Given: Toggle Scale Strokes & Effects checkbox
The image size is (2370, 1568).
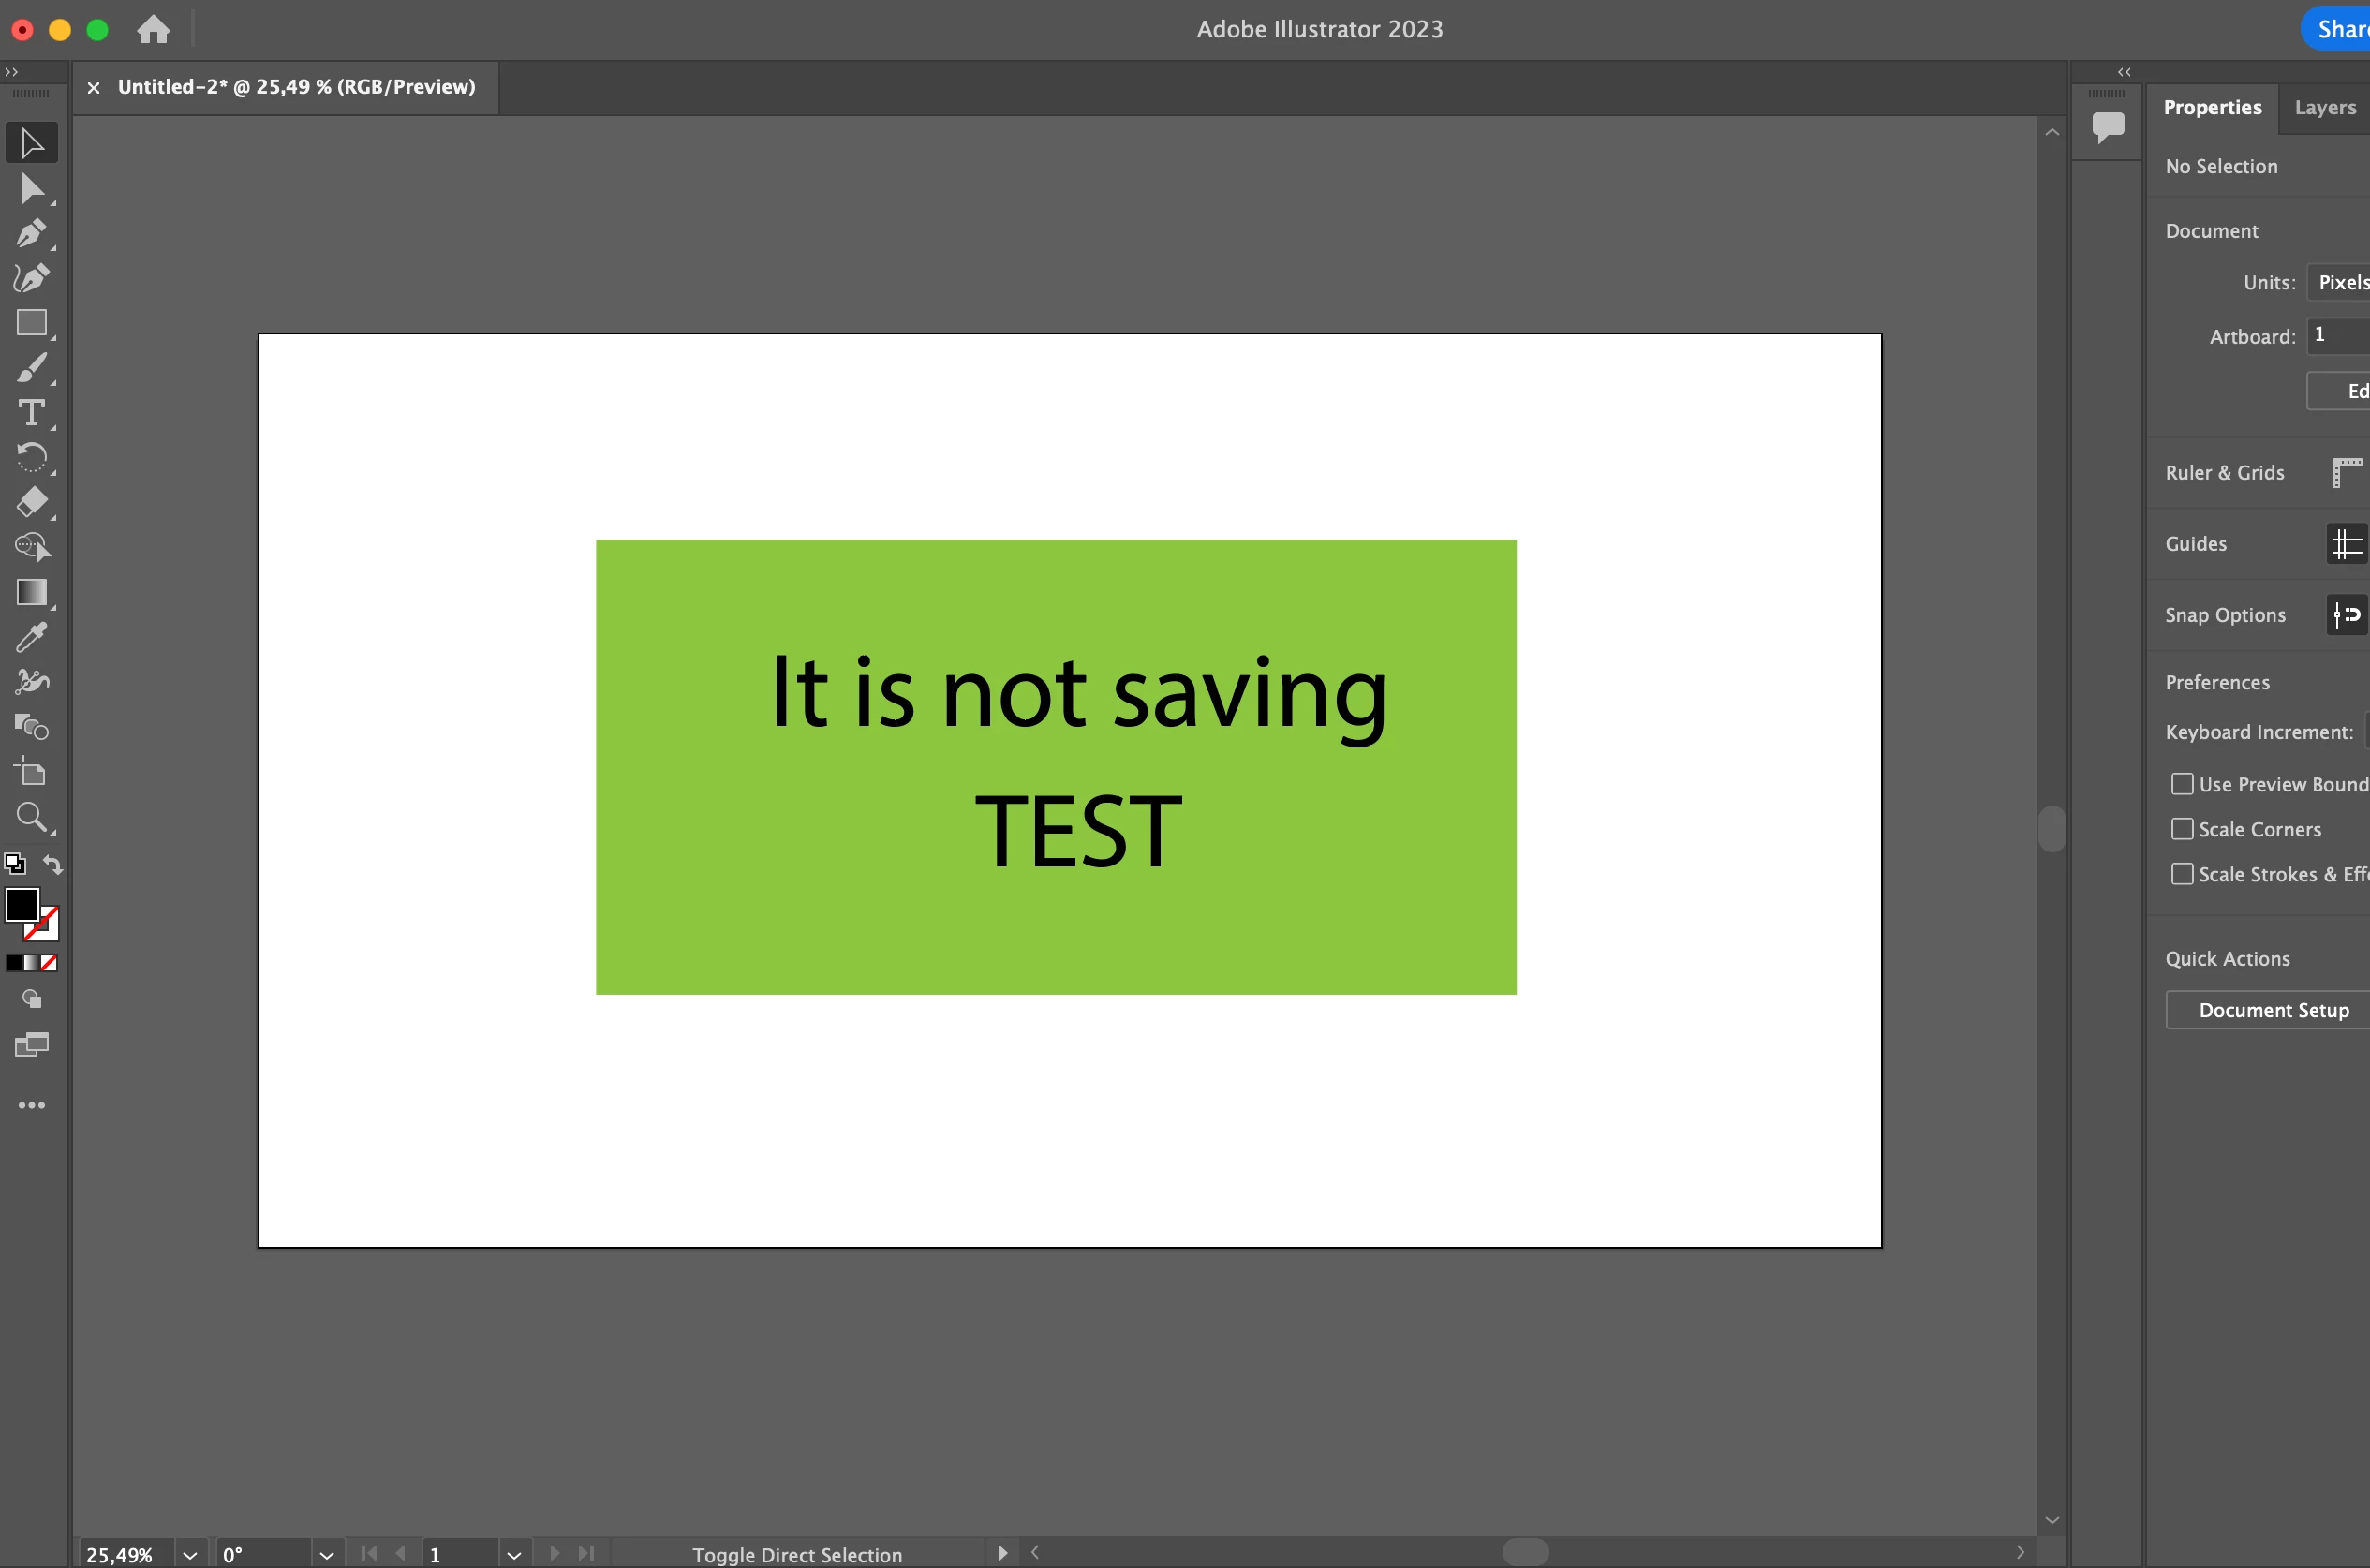Looking at the screenshot, I should pyautogui.click(x=2181, y=874).
